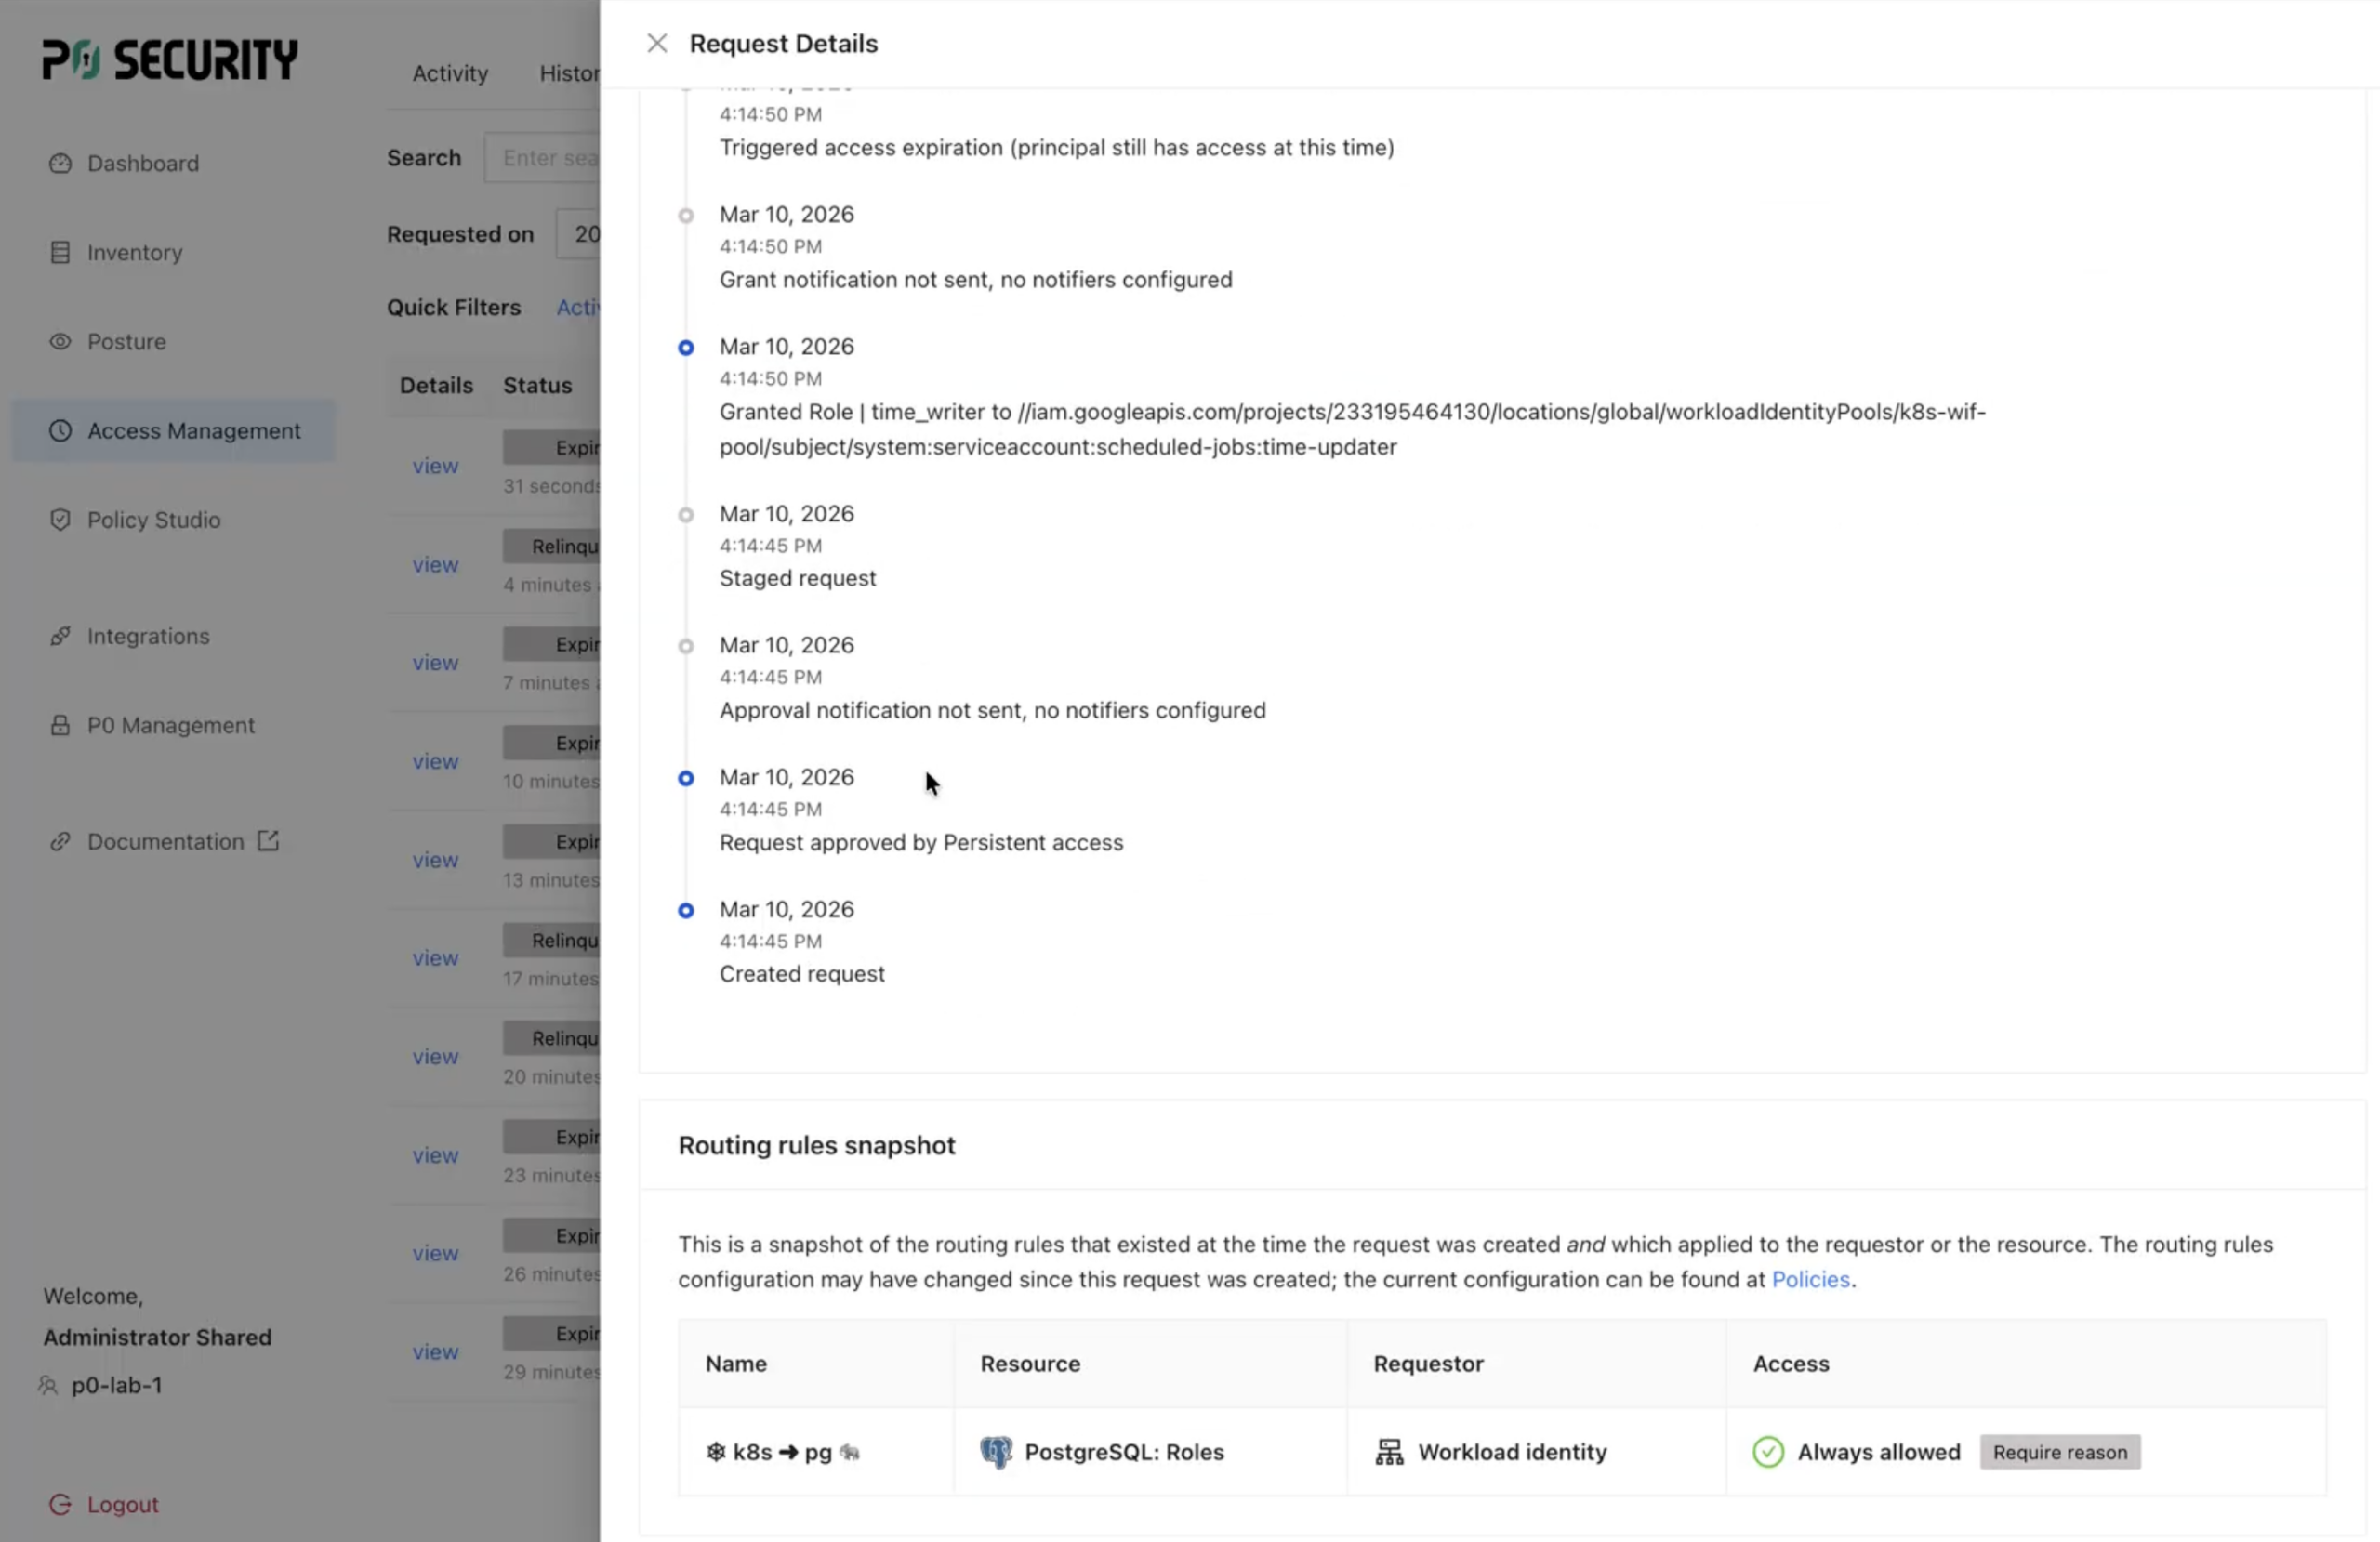2380x1542 pixels.
Task: Follow the Policies hyperlink
Action: click(x=1810, y=1279)
